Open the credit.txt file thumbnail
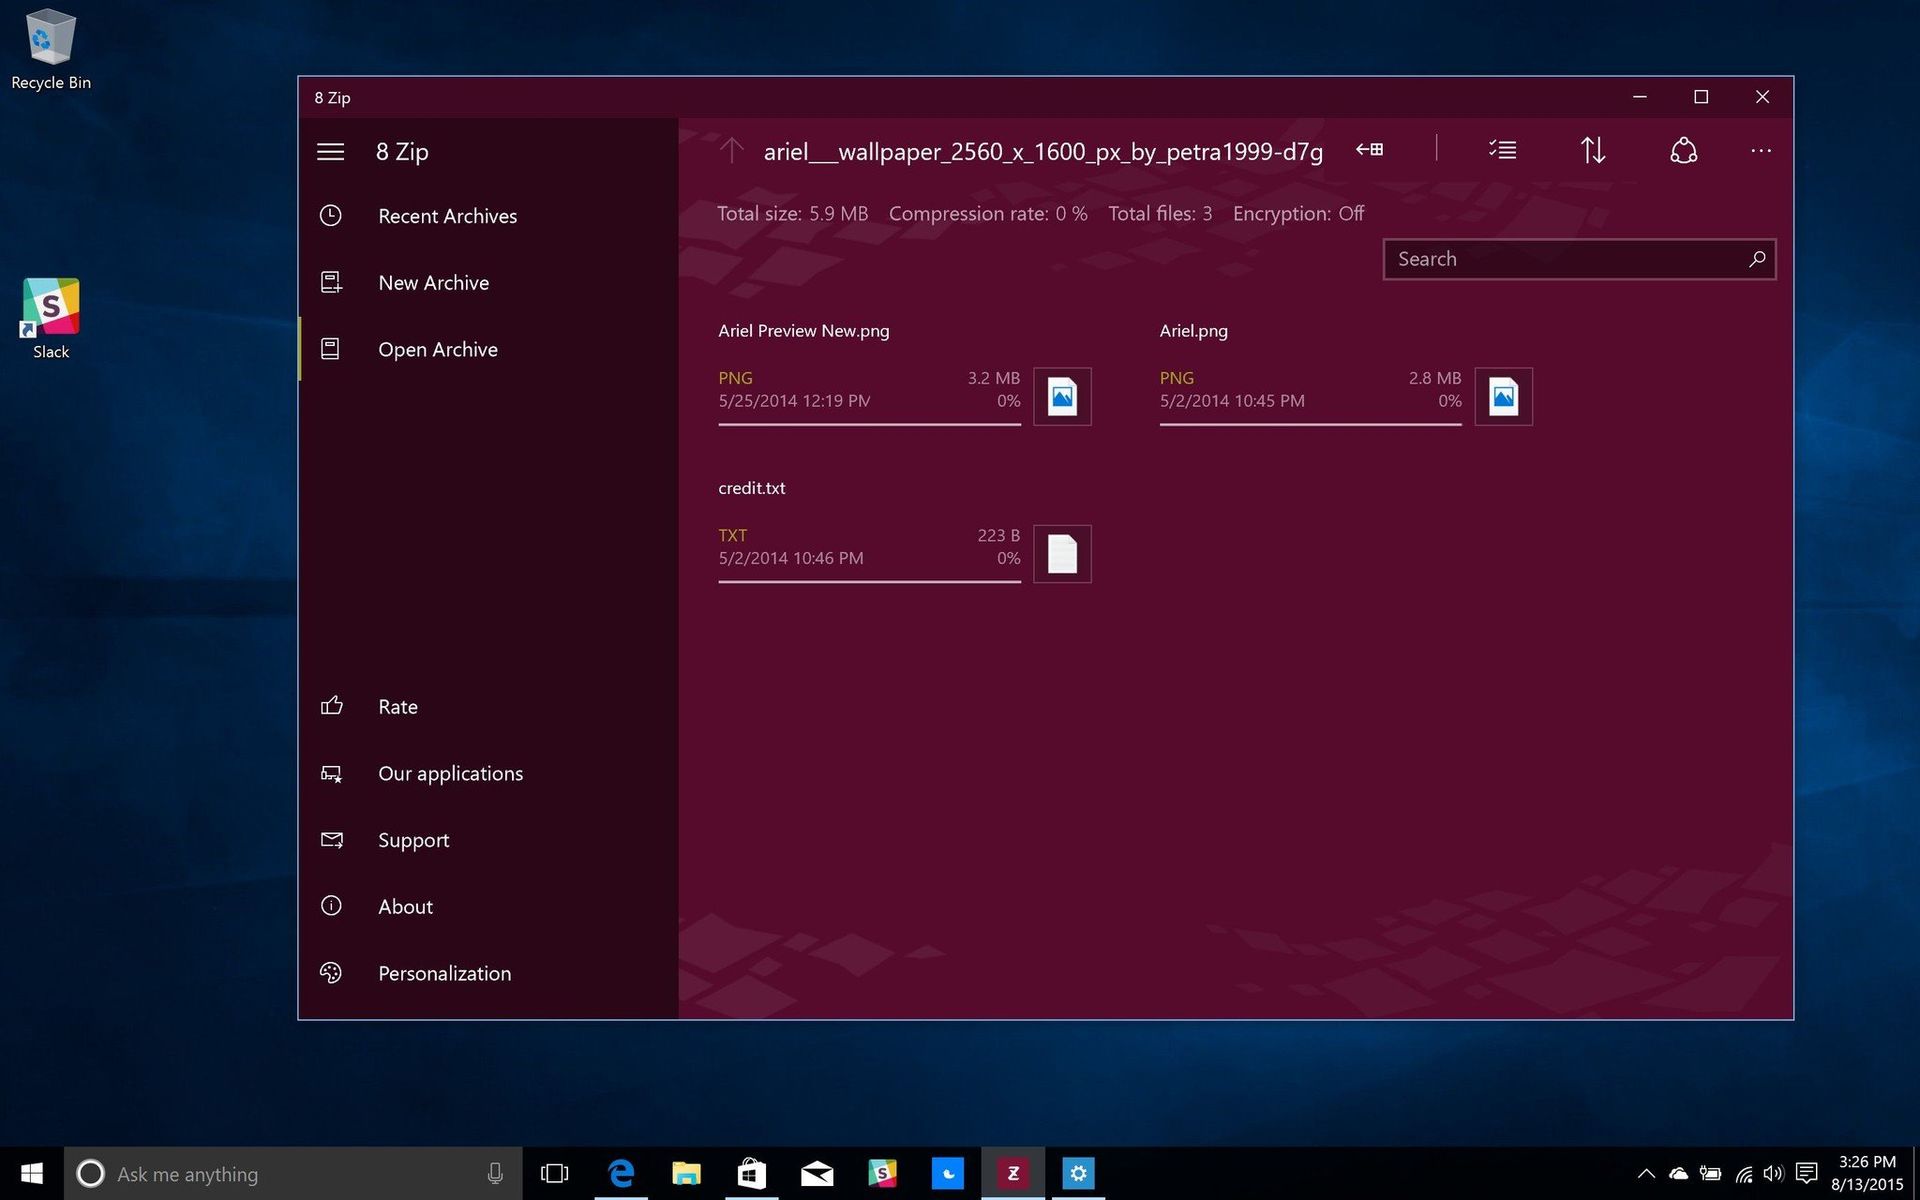 coord(1061,553)
